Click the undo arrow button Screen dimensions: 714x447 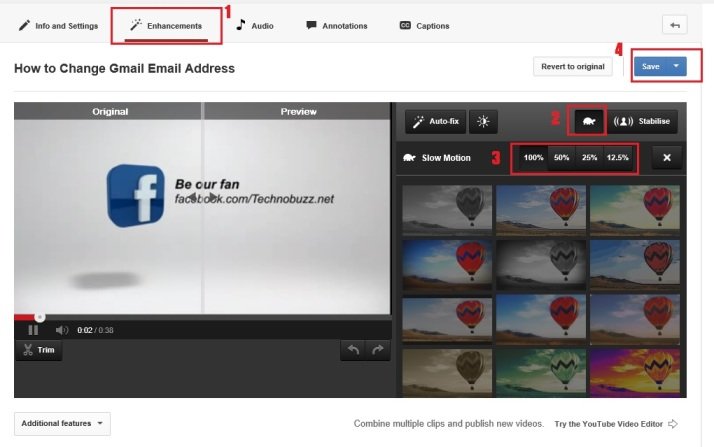point(353,350)
